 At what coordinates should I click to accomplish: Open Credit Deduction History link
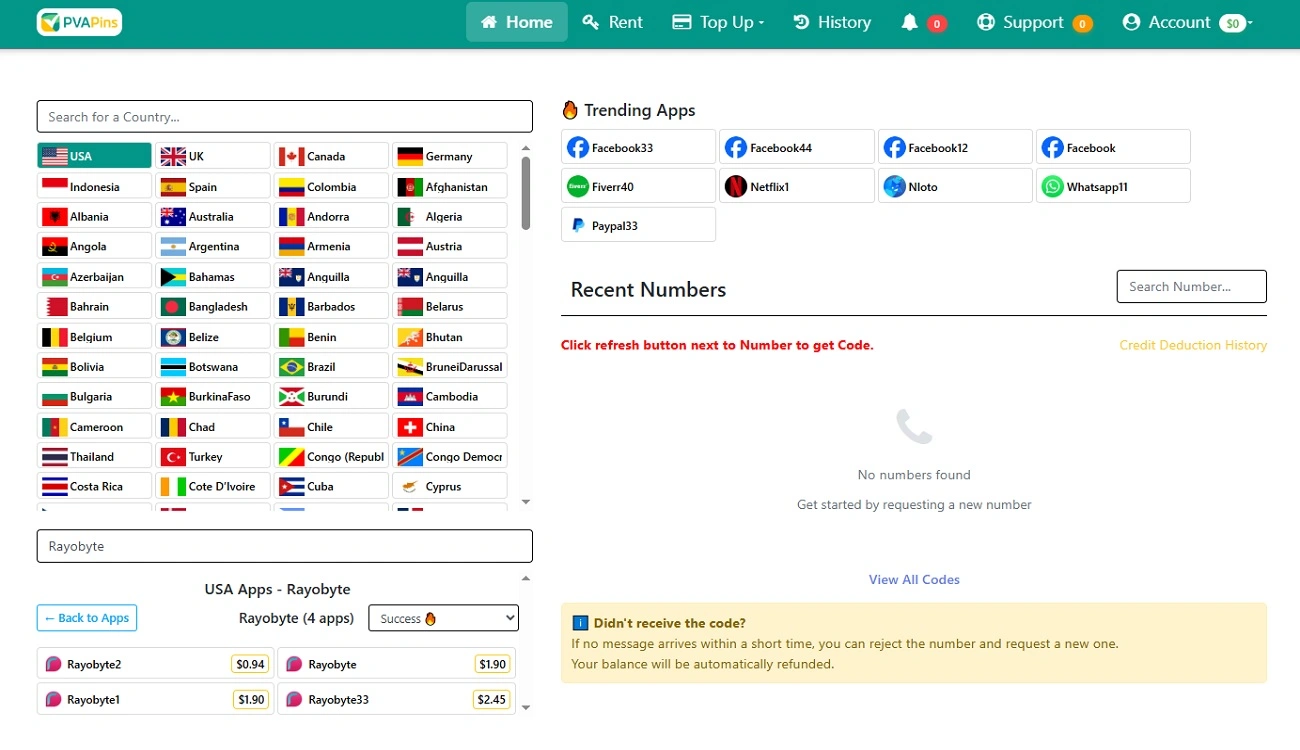[1193, 345]
